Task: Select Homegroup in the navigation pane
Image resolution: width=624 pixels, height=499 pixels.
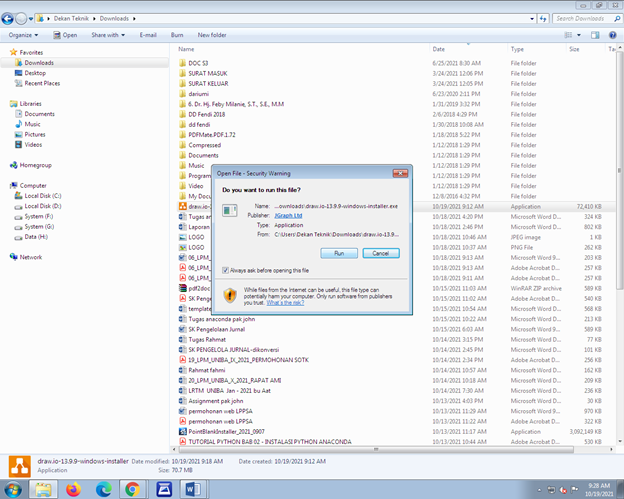Action: tap(35, 165)
